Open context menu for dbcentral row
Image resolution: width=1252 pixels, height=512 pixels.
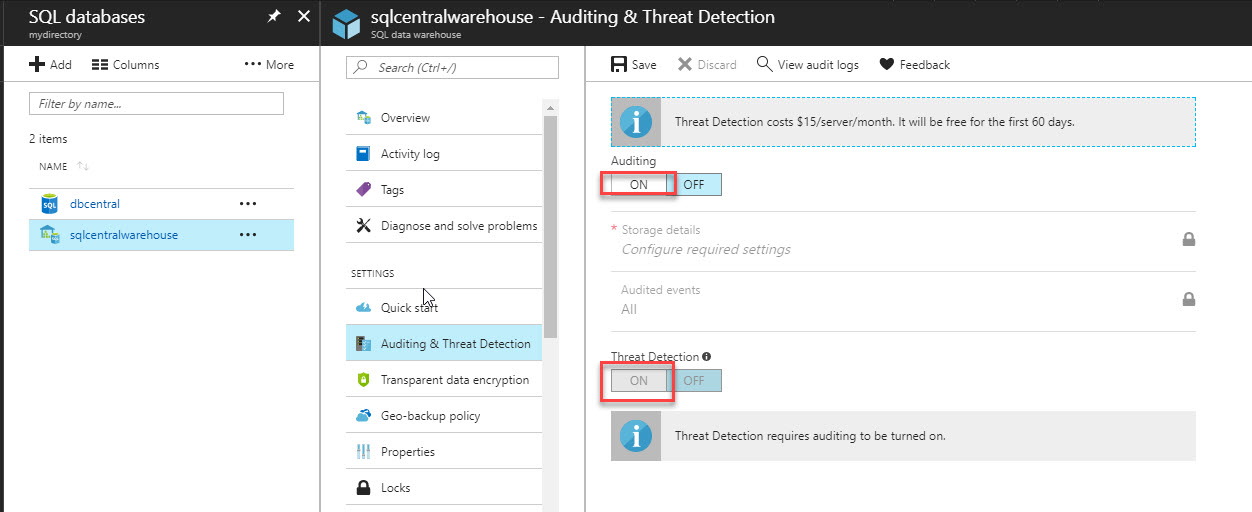tap(248, 204)
